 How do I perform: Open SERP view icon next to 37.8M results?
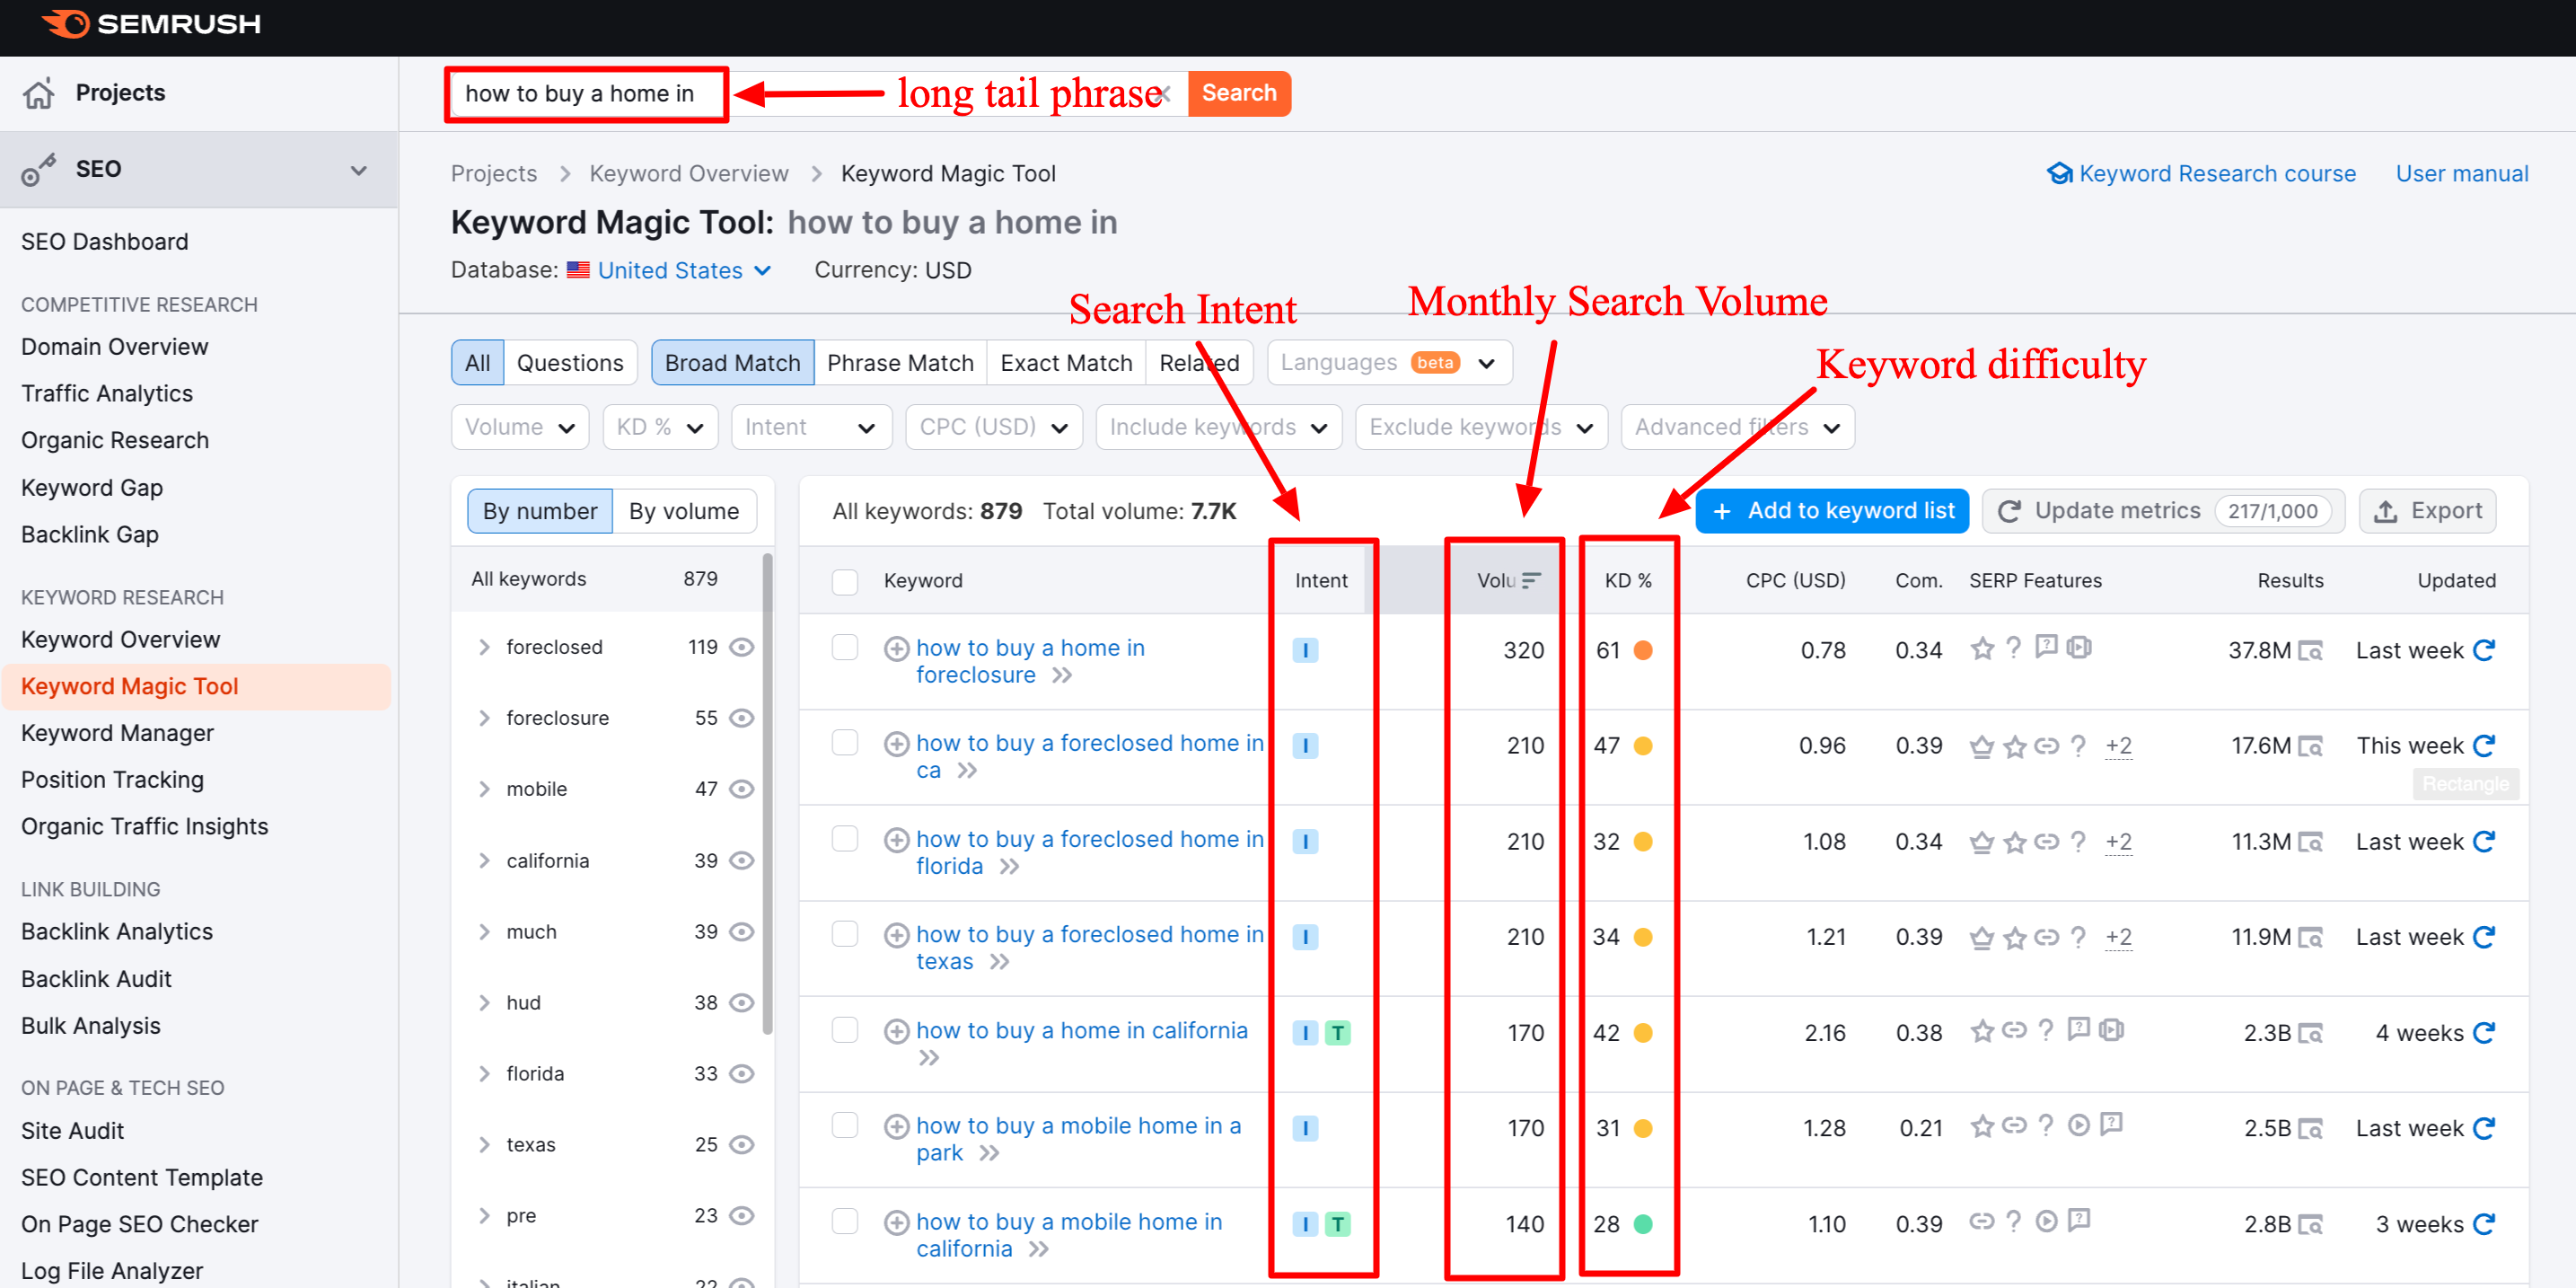pos(2310,651)
